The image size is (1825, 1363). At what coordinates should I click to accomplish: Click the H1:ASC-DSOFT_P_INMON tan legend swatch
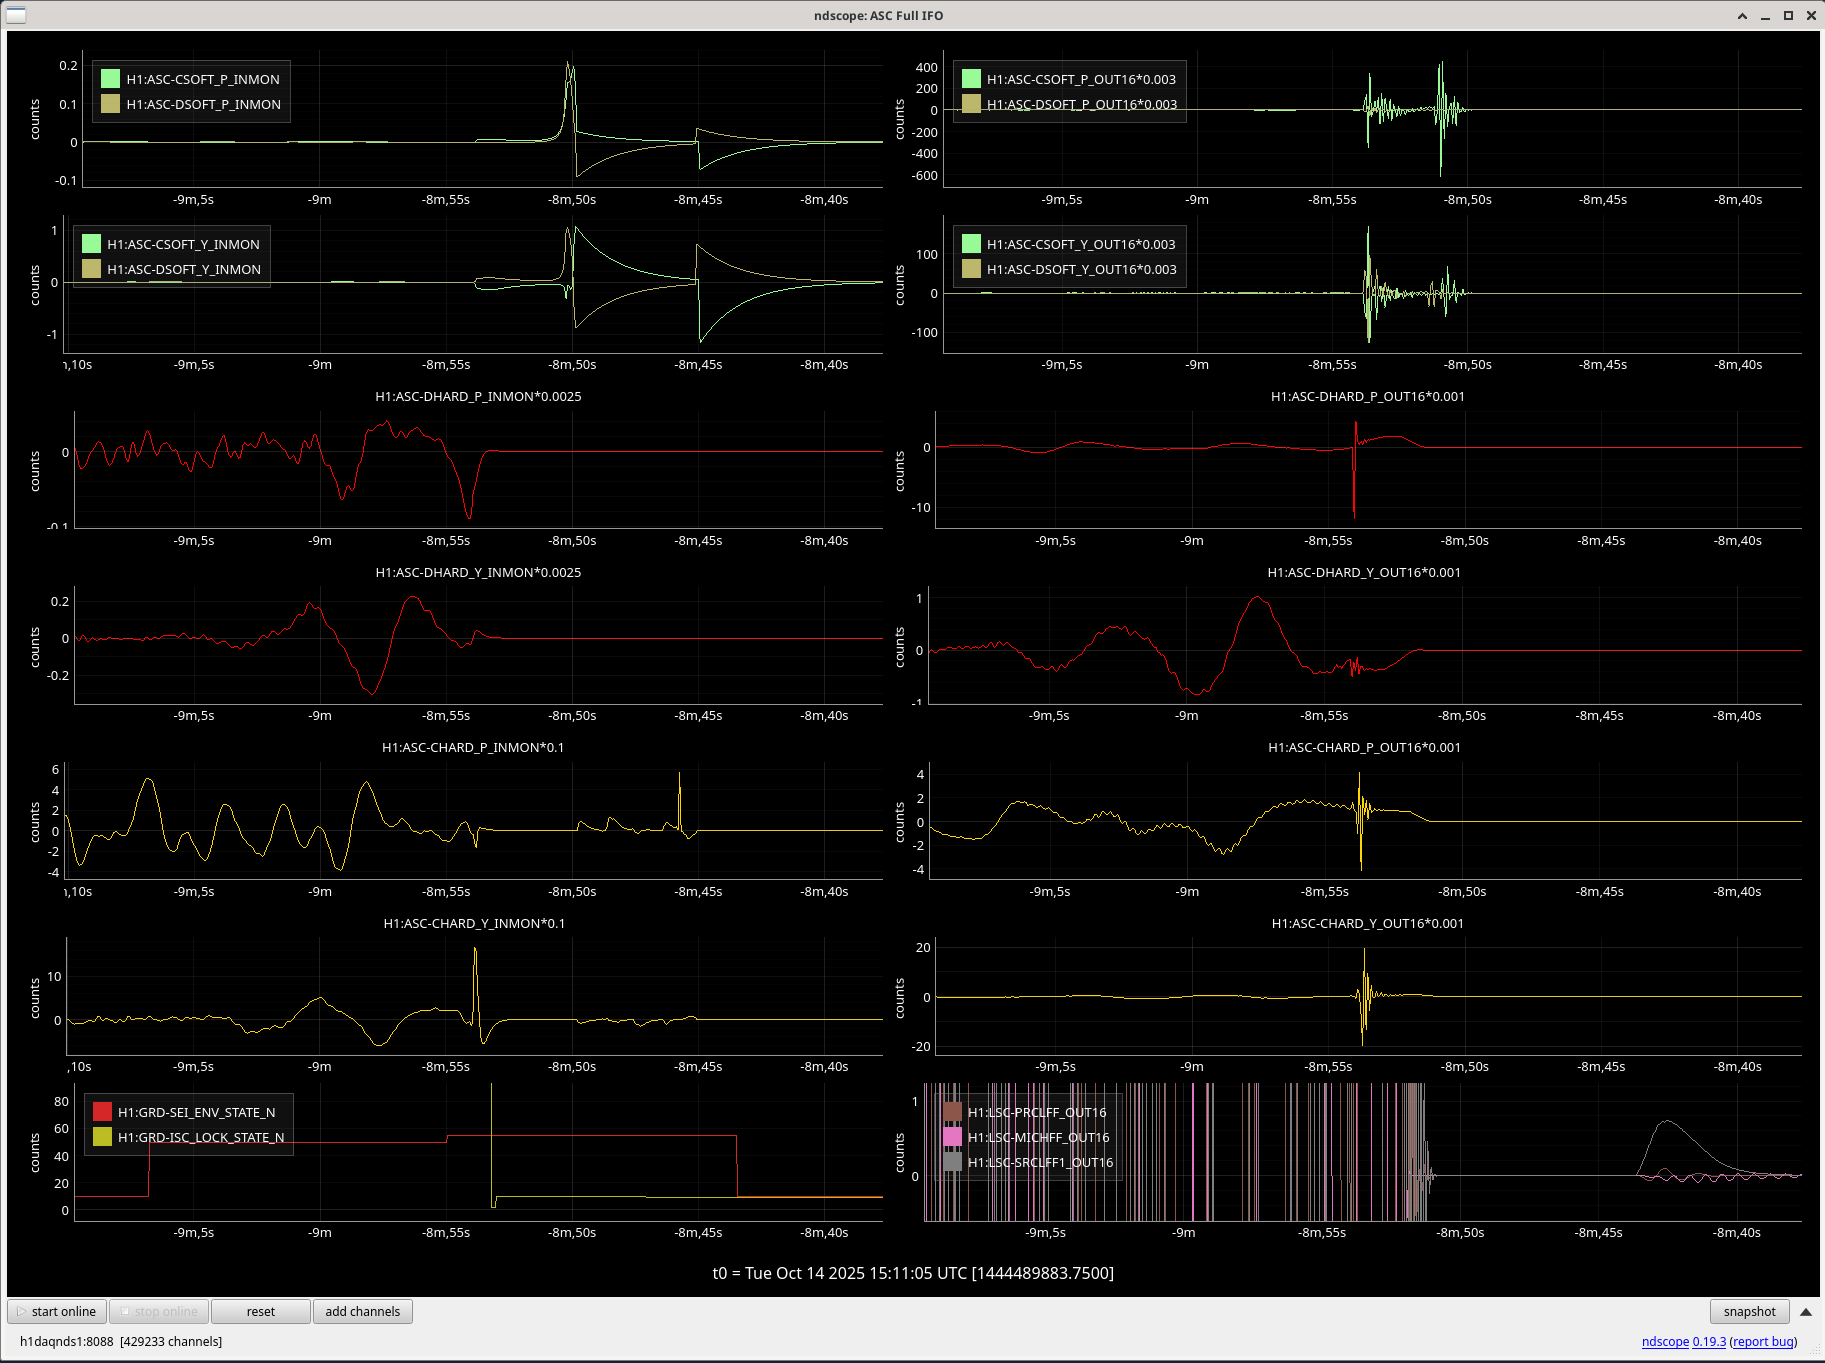click(x=110, y=104)
